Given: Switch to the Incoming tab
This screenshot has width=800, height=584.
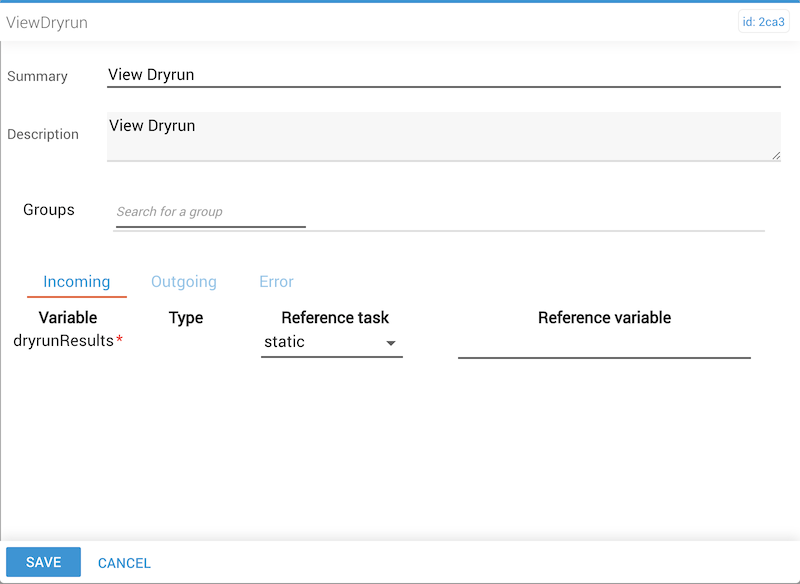Looking at the screenshot, I should [x=77, y=282].
